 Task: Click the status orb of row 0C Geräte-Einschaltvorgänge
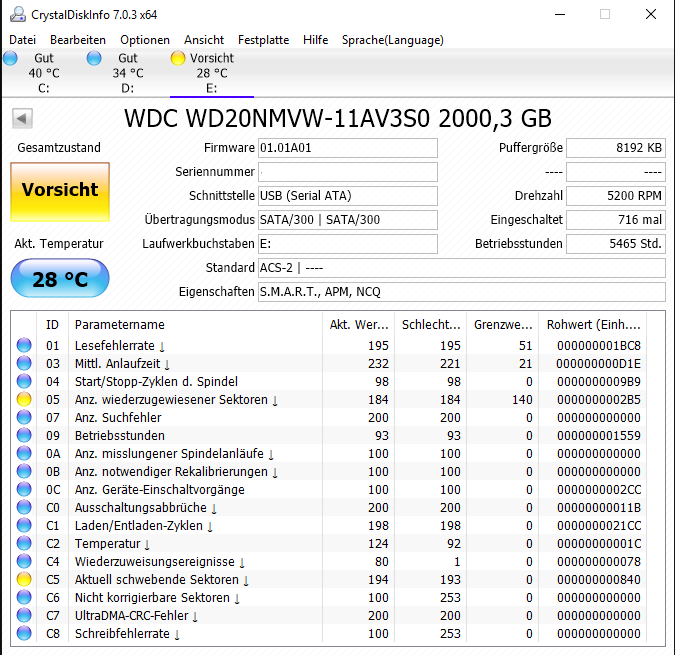(24, 489)
